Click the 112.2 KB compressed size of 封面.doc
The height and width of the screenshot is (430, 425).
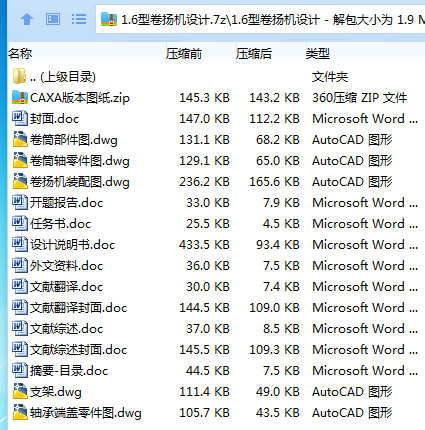(274, 119)
